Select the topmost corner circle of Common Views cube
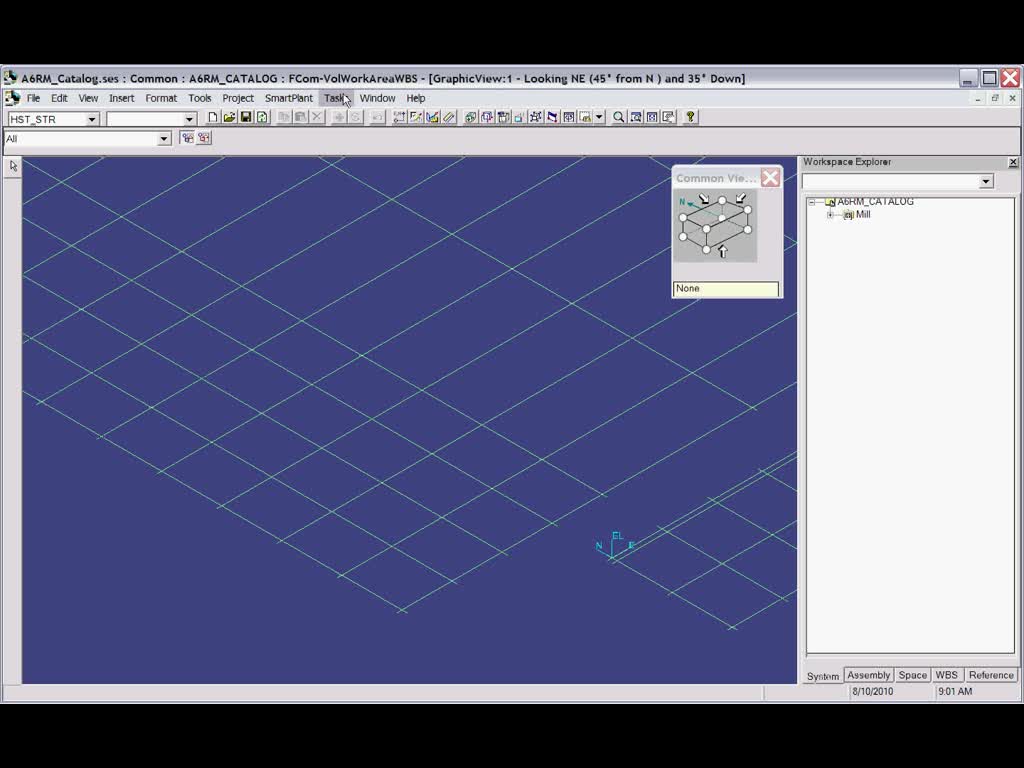1024x768 pixels. 722,201
